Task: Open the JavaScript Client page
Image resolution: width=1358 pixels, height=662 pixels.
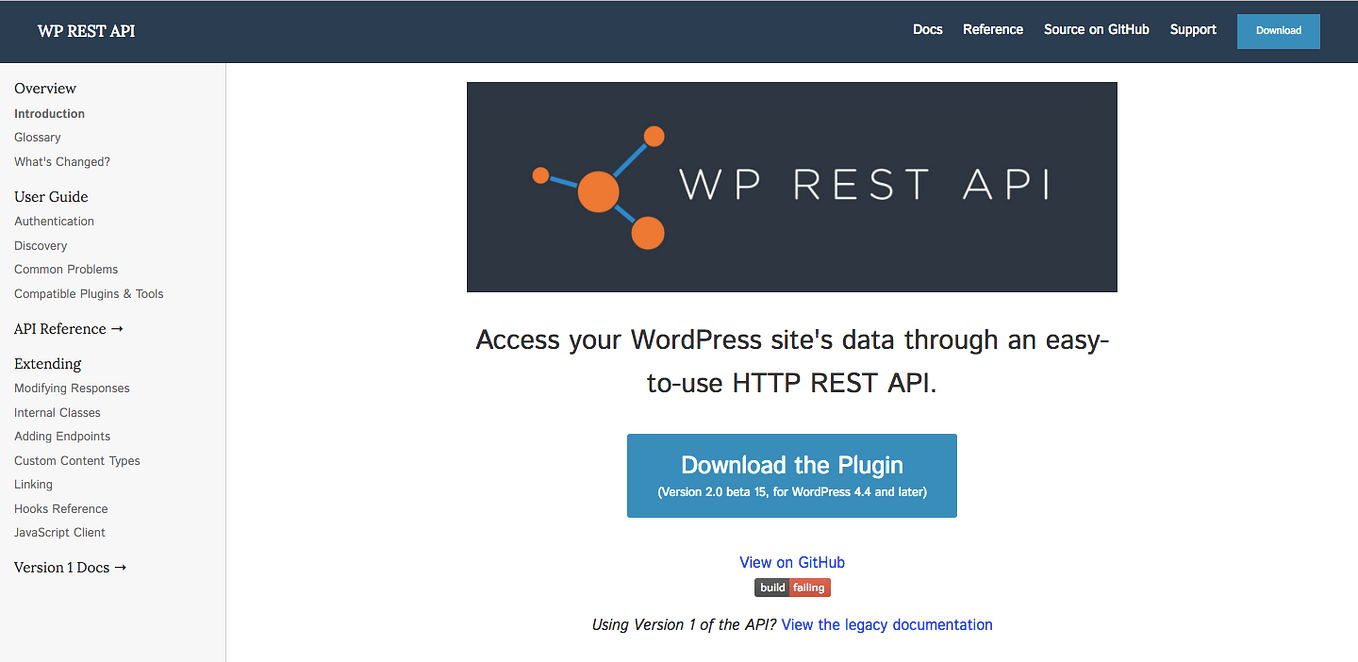Action: 59,532
